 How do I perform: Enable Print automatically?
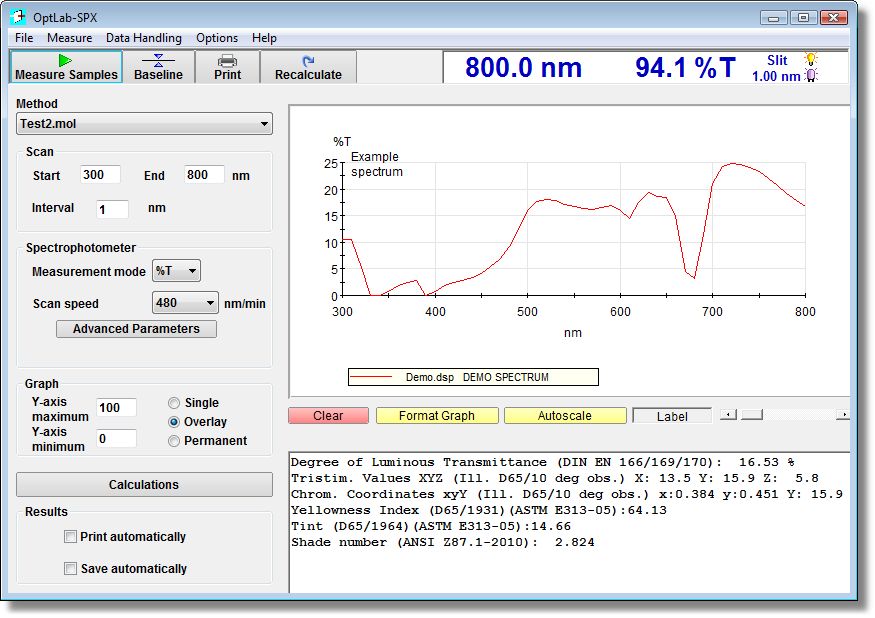(70, 536)
